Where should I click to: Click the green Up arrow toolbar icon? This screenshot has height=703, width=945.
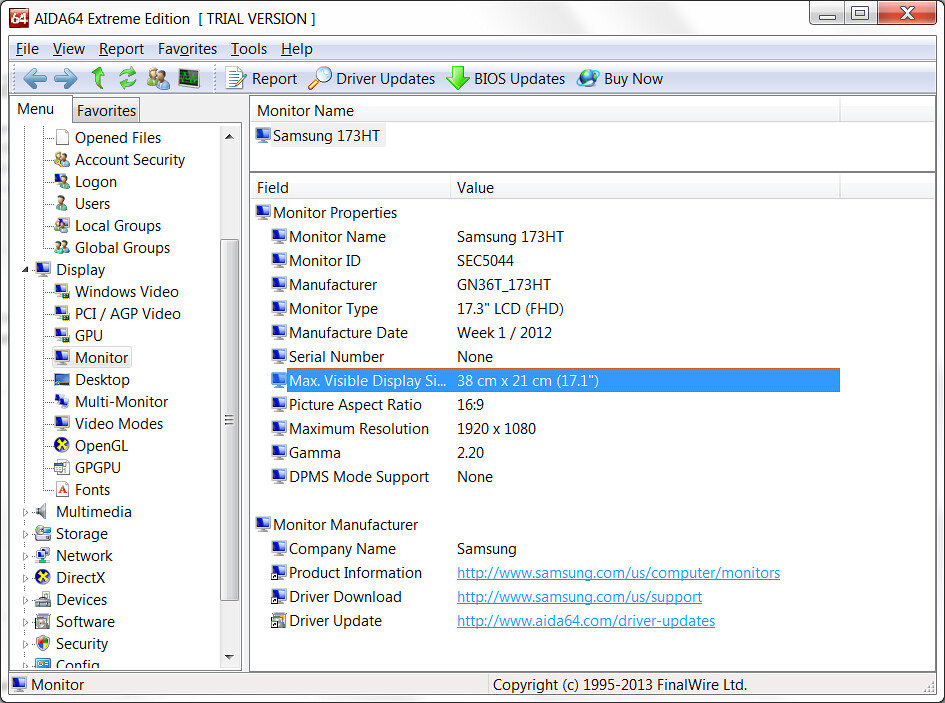[x=98, y=78]
